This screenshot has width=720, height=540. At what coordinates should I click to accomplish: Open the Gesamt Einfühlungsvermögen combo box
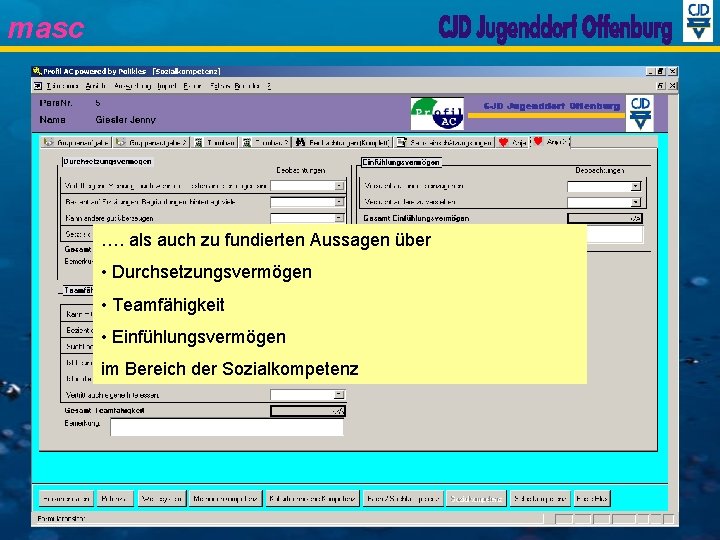click(x=604, y=219)
